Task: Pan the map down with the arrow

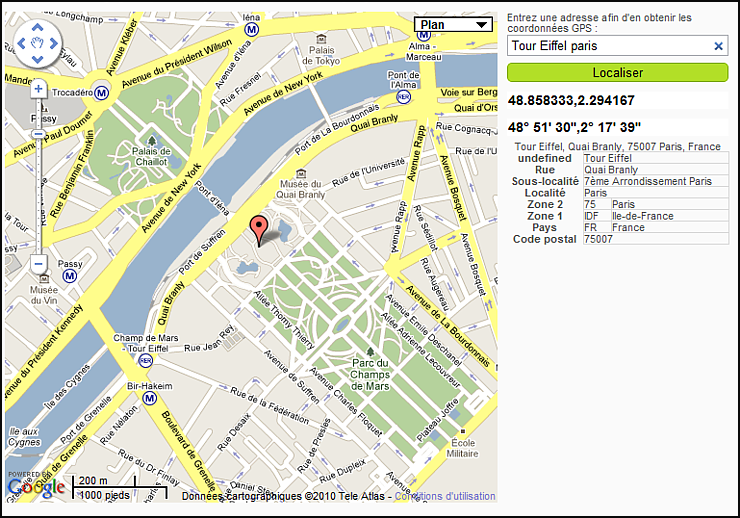Action: pyautogui.click(x=38, y=59)
